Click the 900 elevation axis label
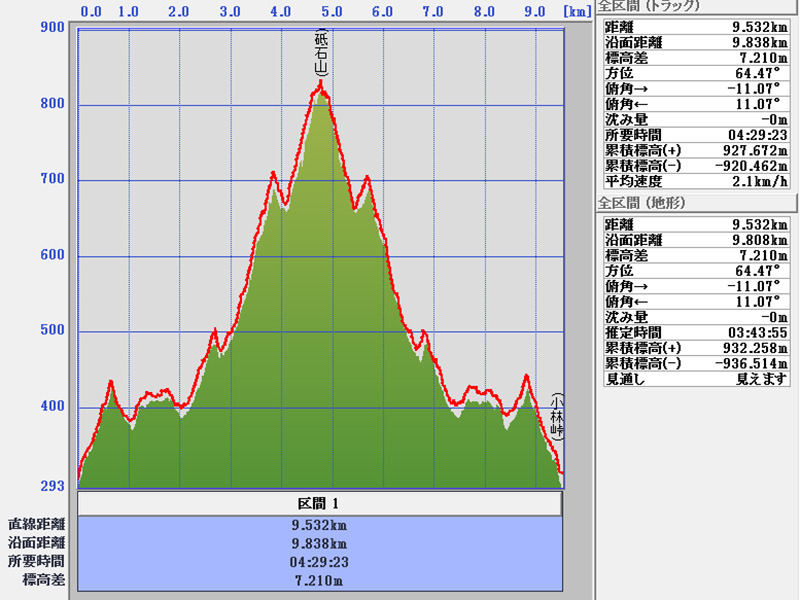The image size is (800, 600). [x=52, y=28]
